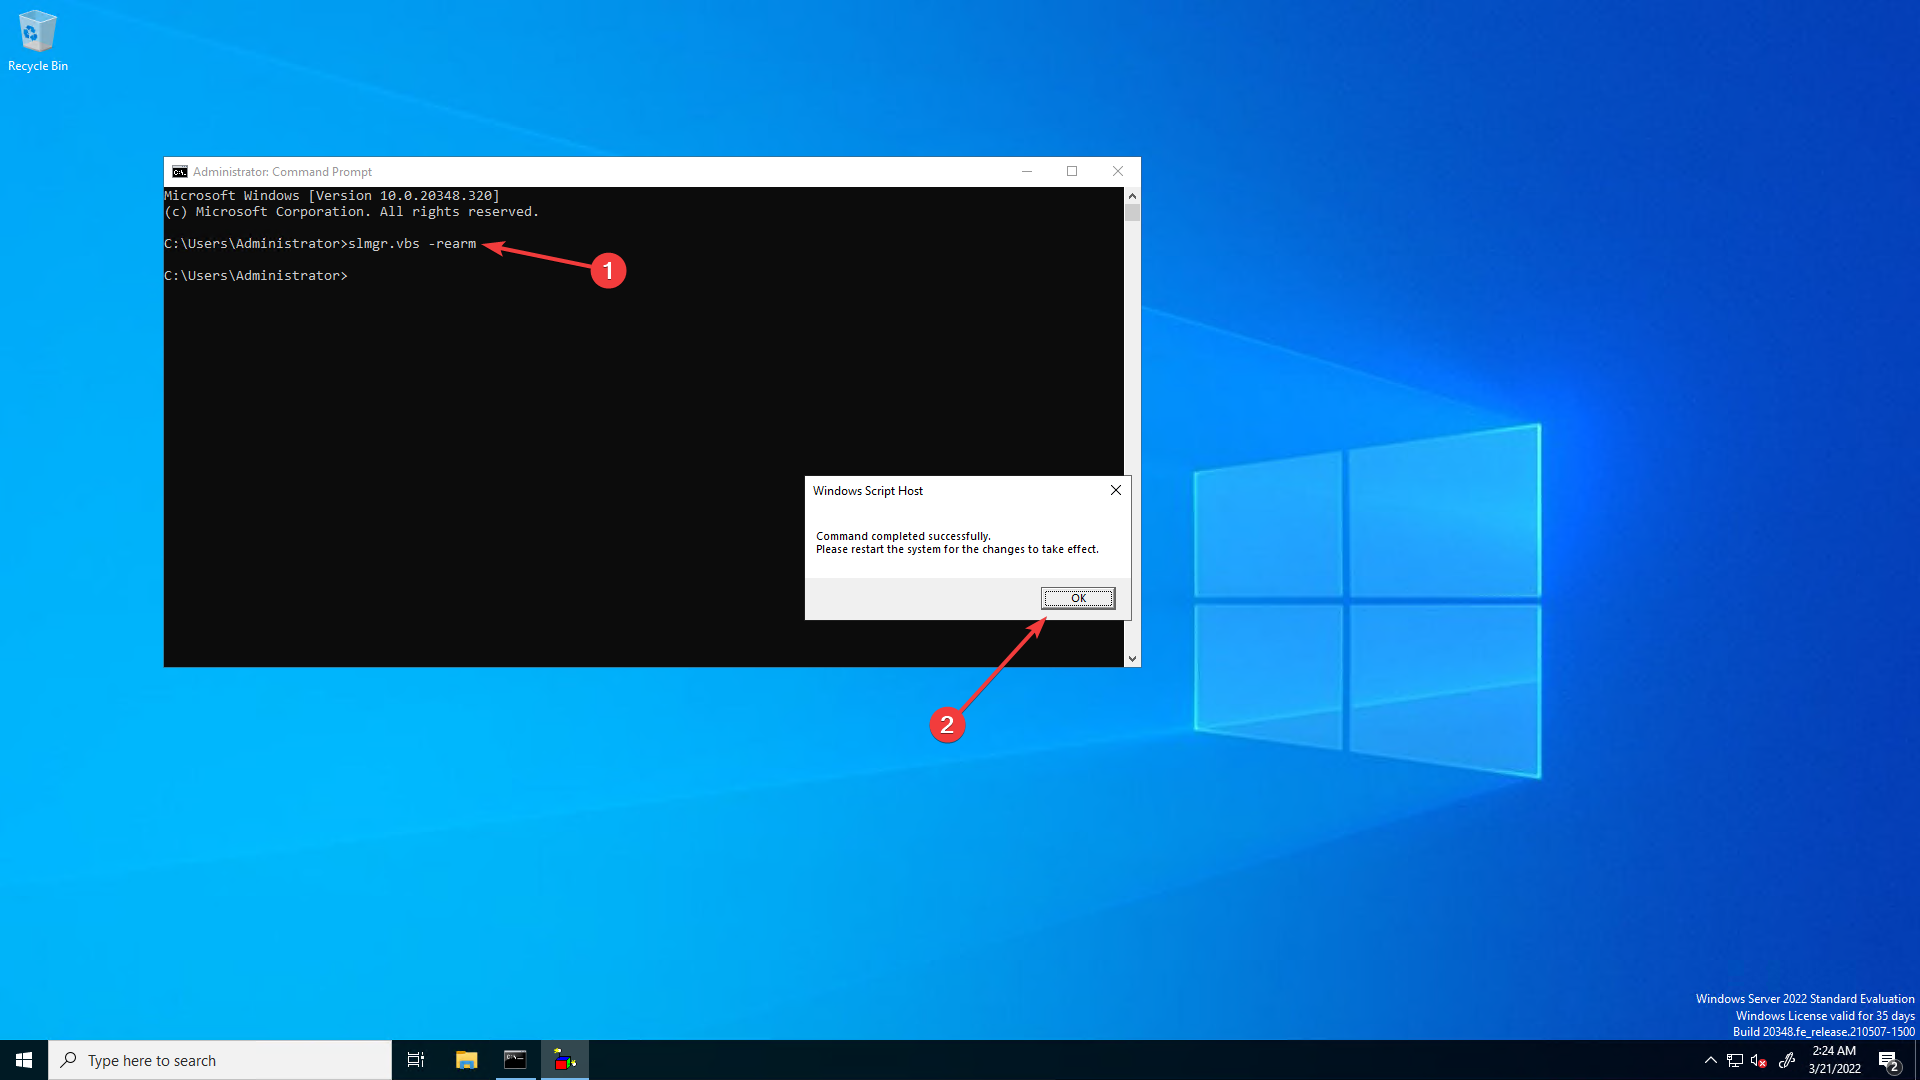The image size is (1920, 1080).
Task: Close the Windows Script Host dialog
Action: click(1116, 490)
